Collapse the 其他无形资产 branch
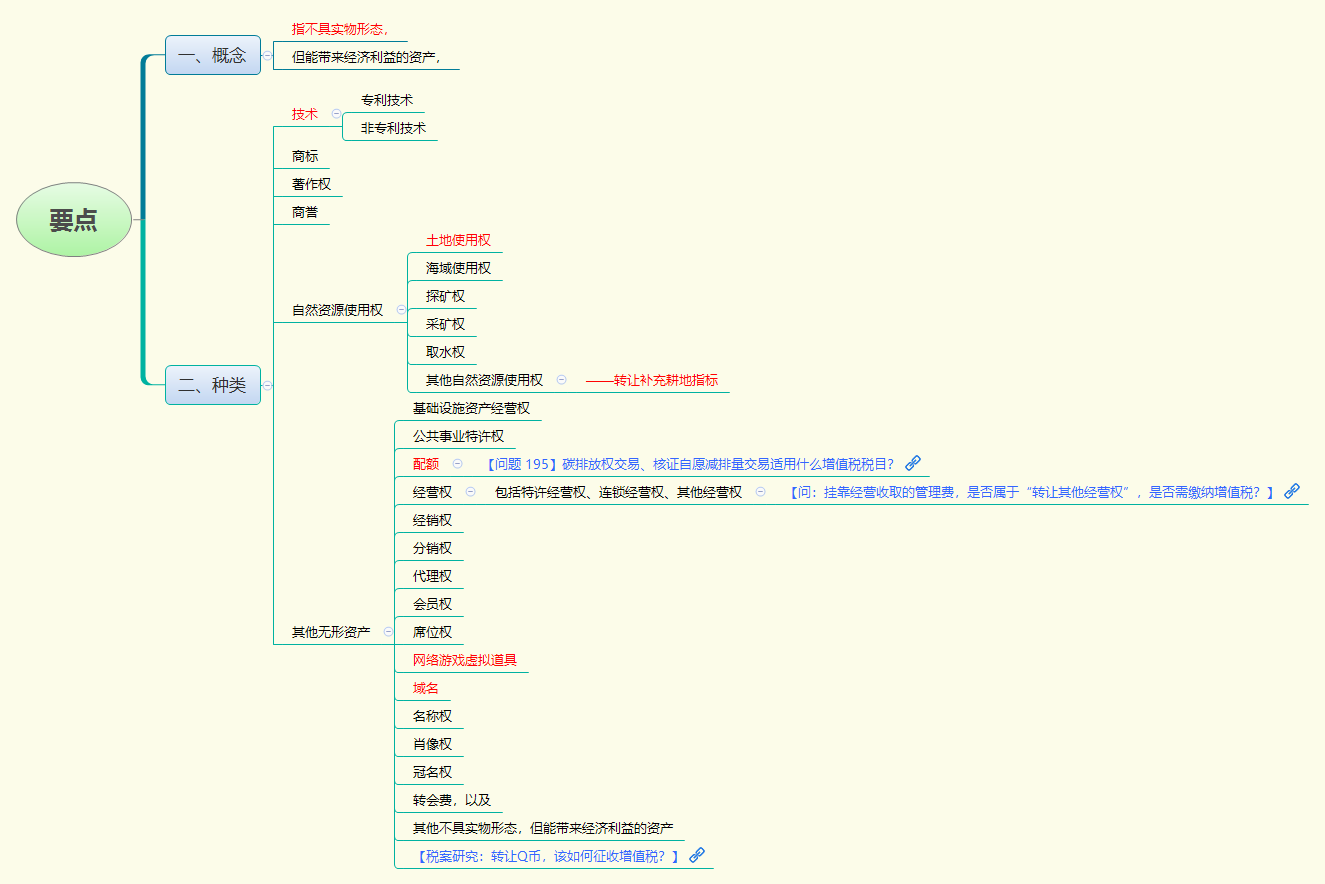1325x884 pixels. click(x=388, y=631)
